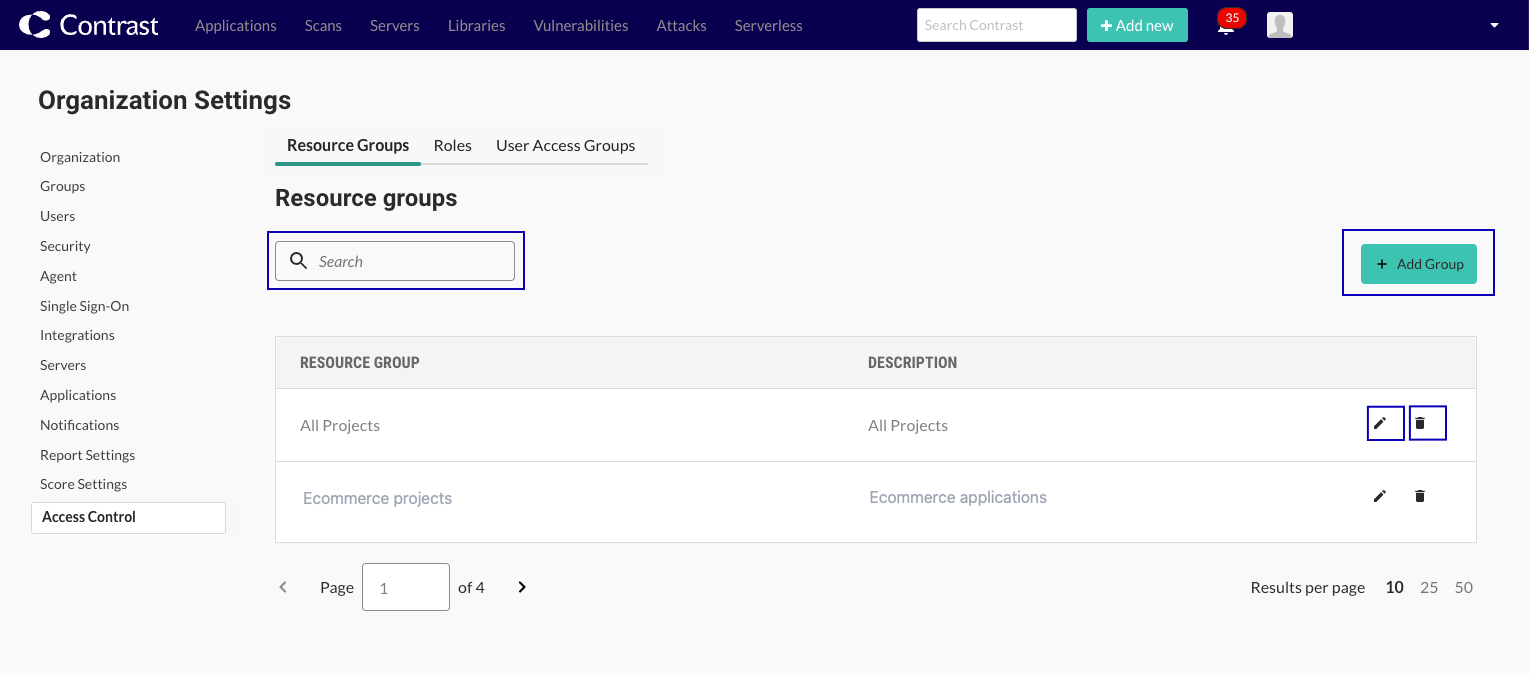Show 25 results per page
1532x675 pixels.
[1429, 587]
